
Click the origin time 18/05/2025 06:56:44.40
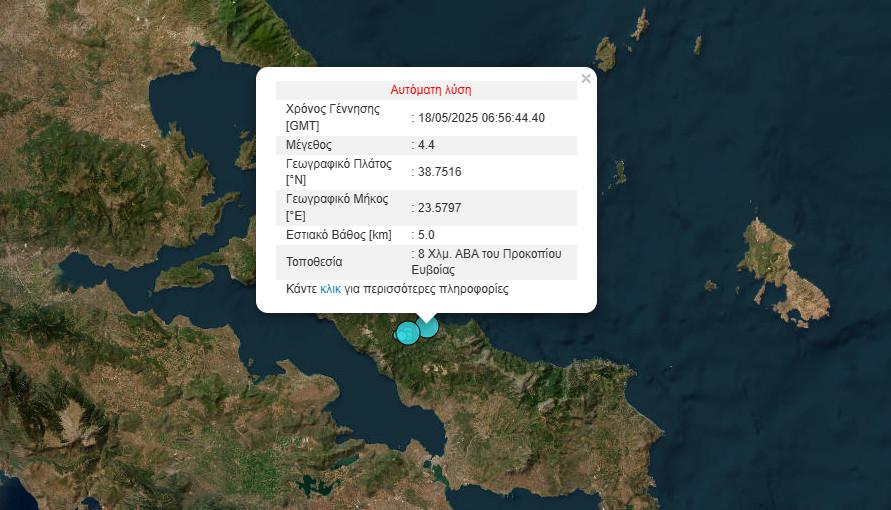(x=481, y=117)
